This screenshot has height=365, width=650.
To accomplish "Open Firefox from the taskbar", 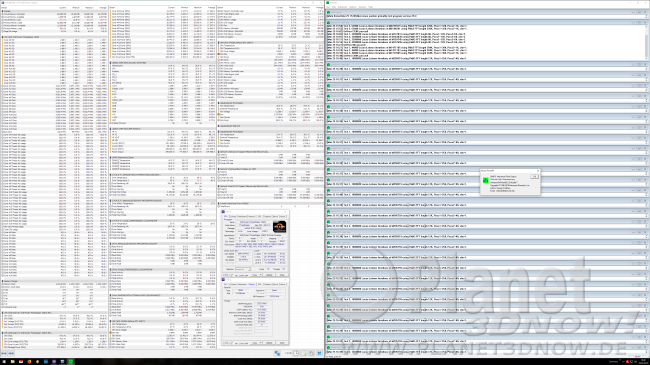I will (x=29, y=362).
